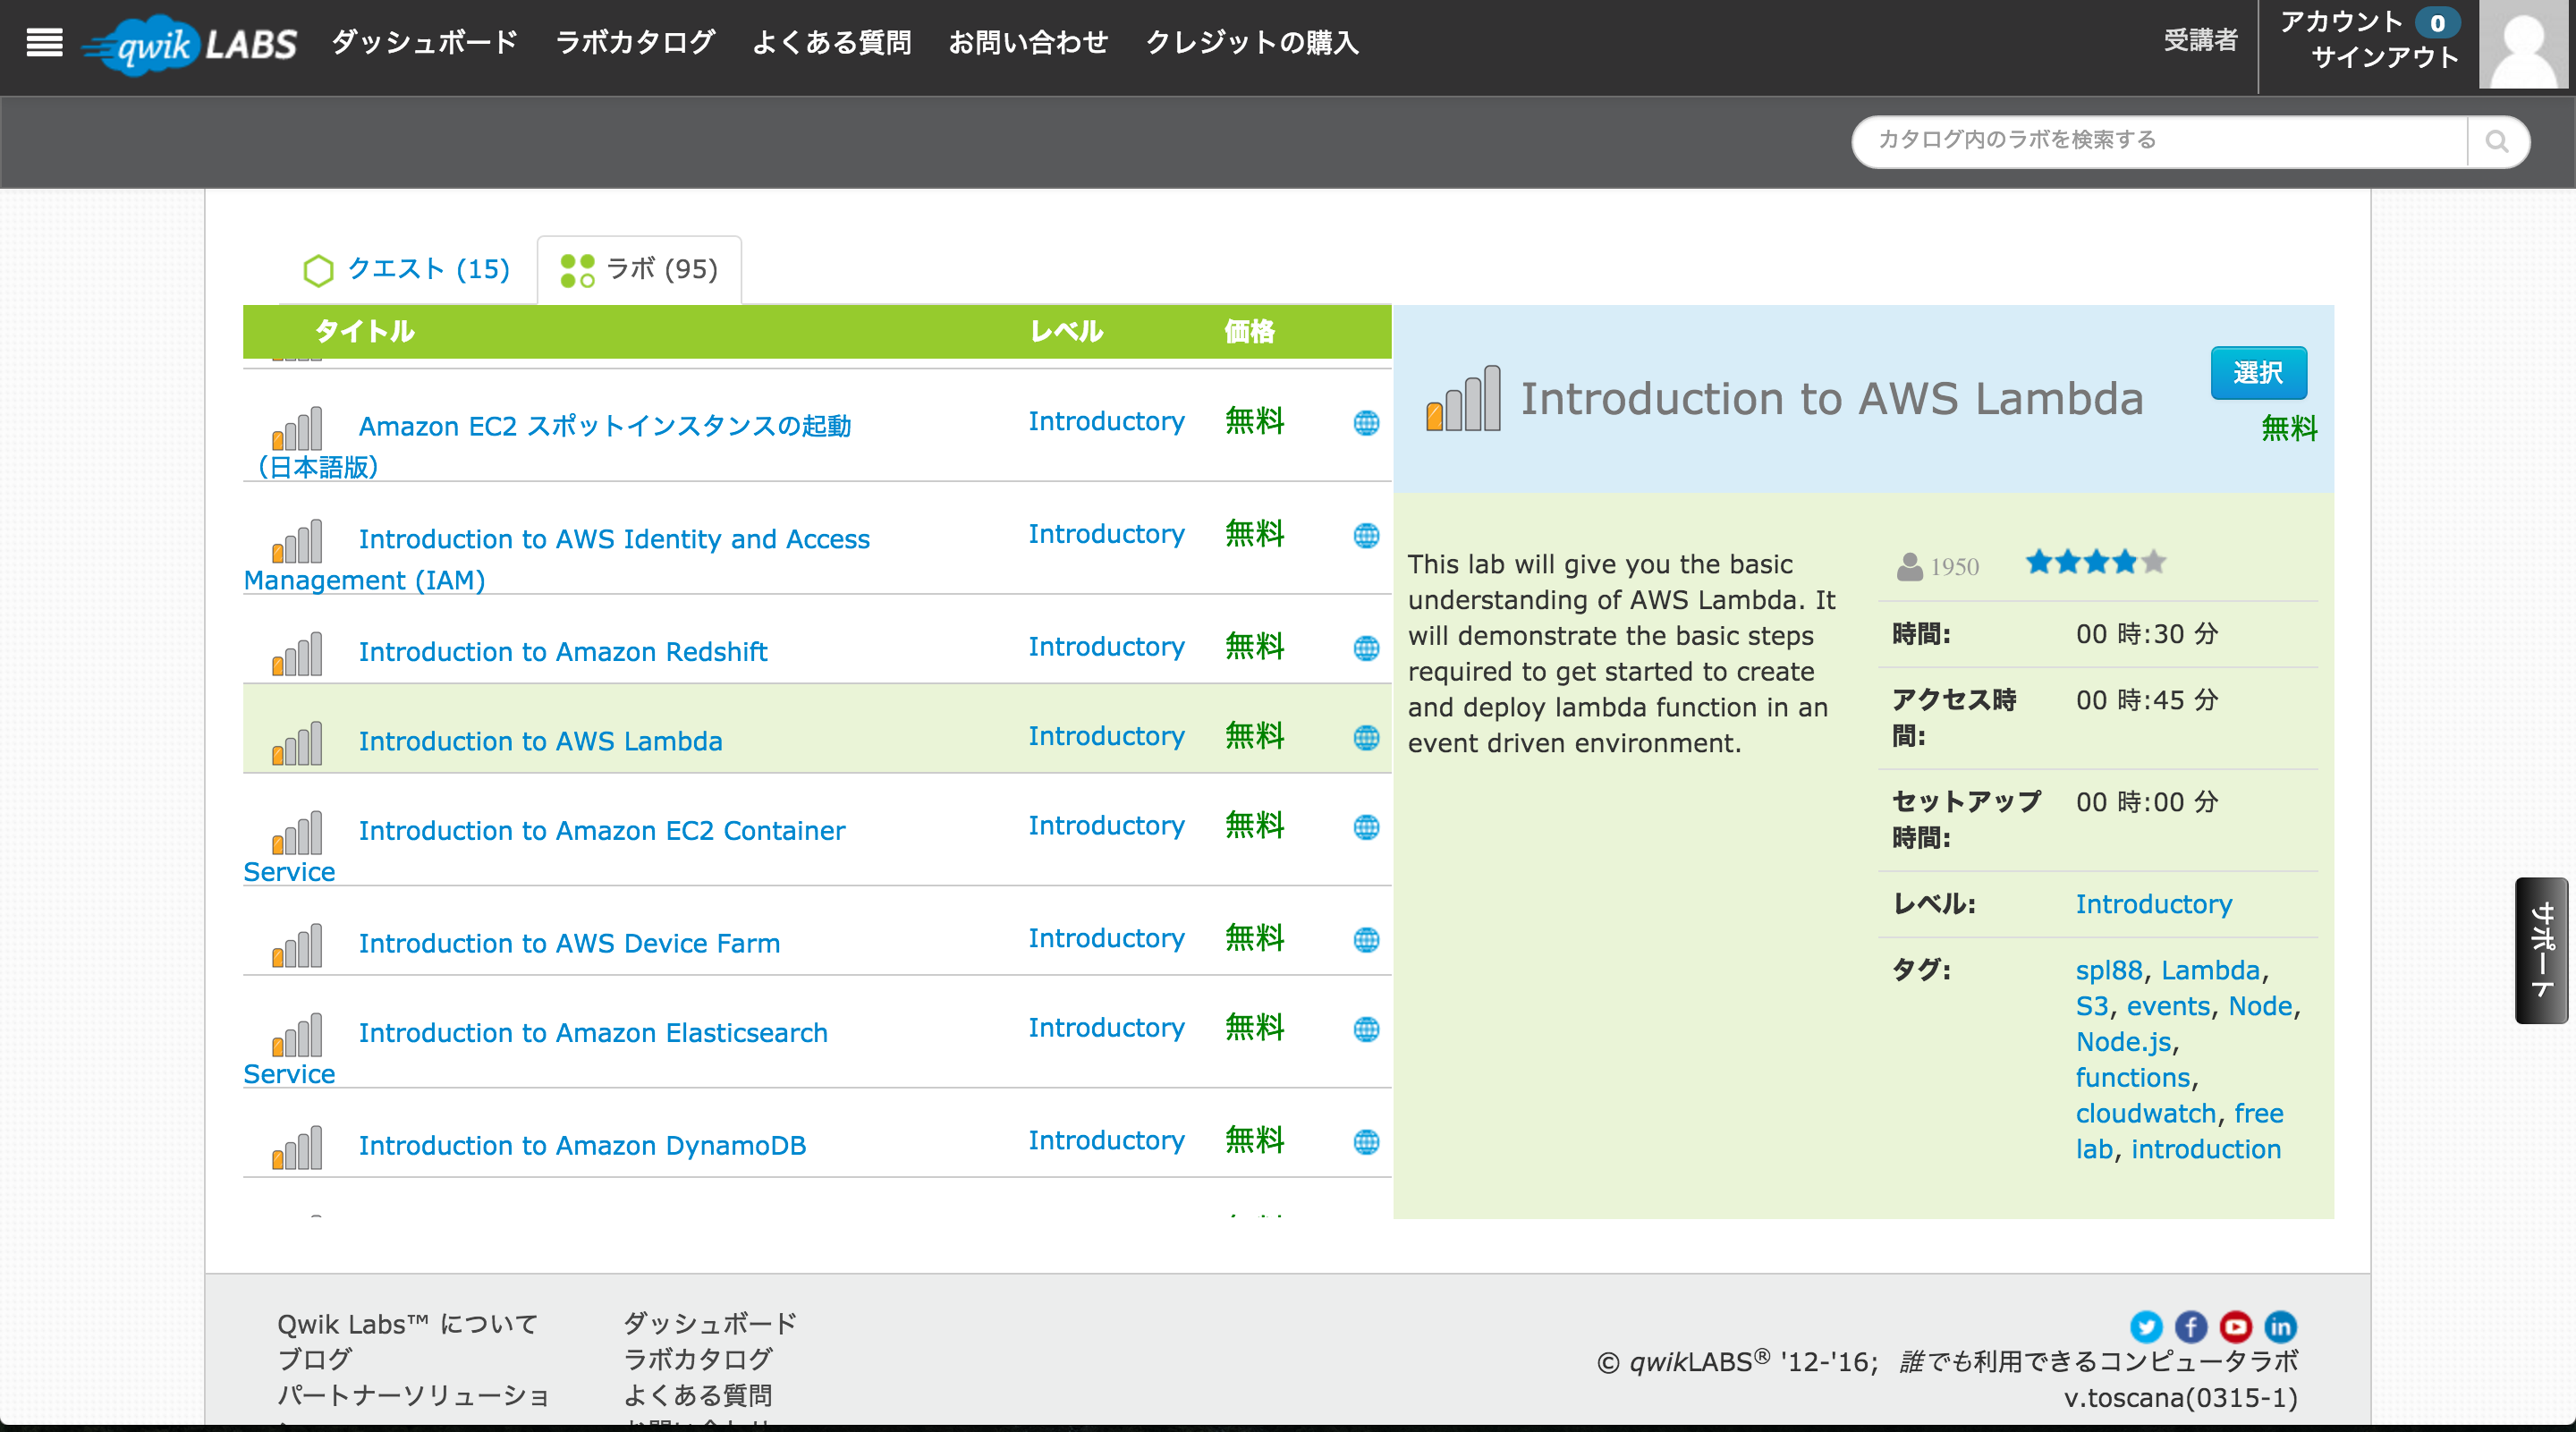Open the LinkedIn social icon
The image size is (2576, 1432).
(2280, 1326)
